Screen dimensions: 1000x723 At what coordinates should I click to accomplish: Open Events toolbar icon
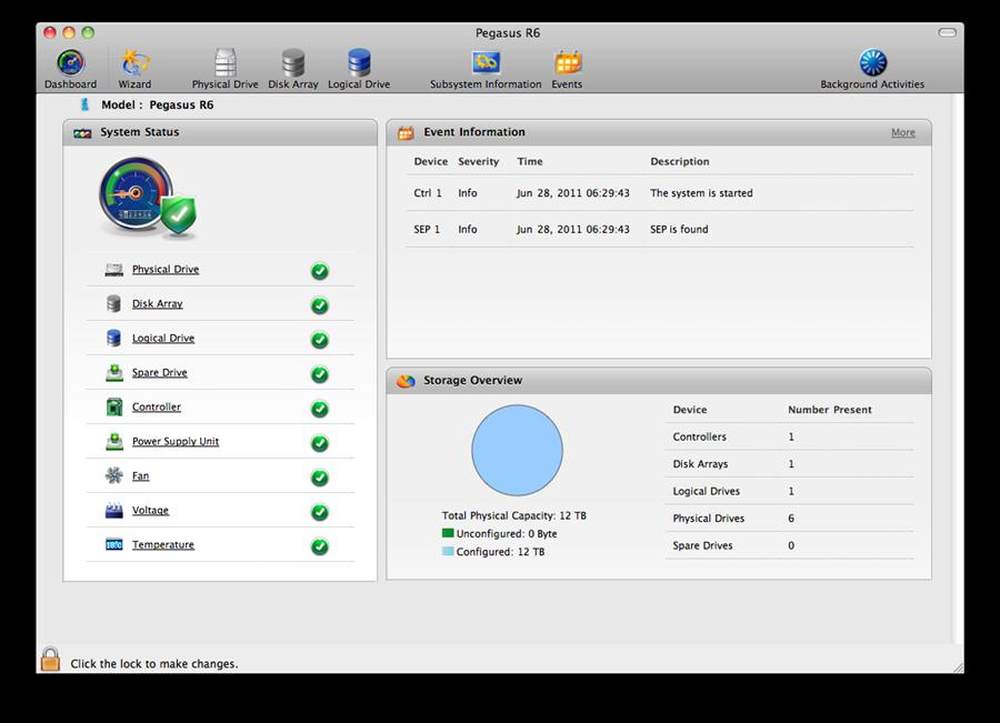click(567, 63)
